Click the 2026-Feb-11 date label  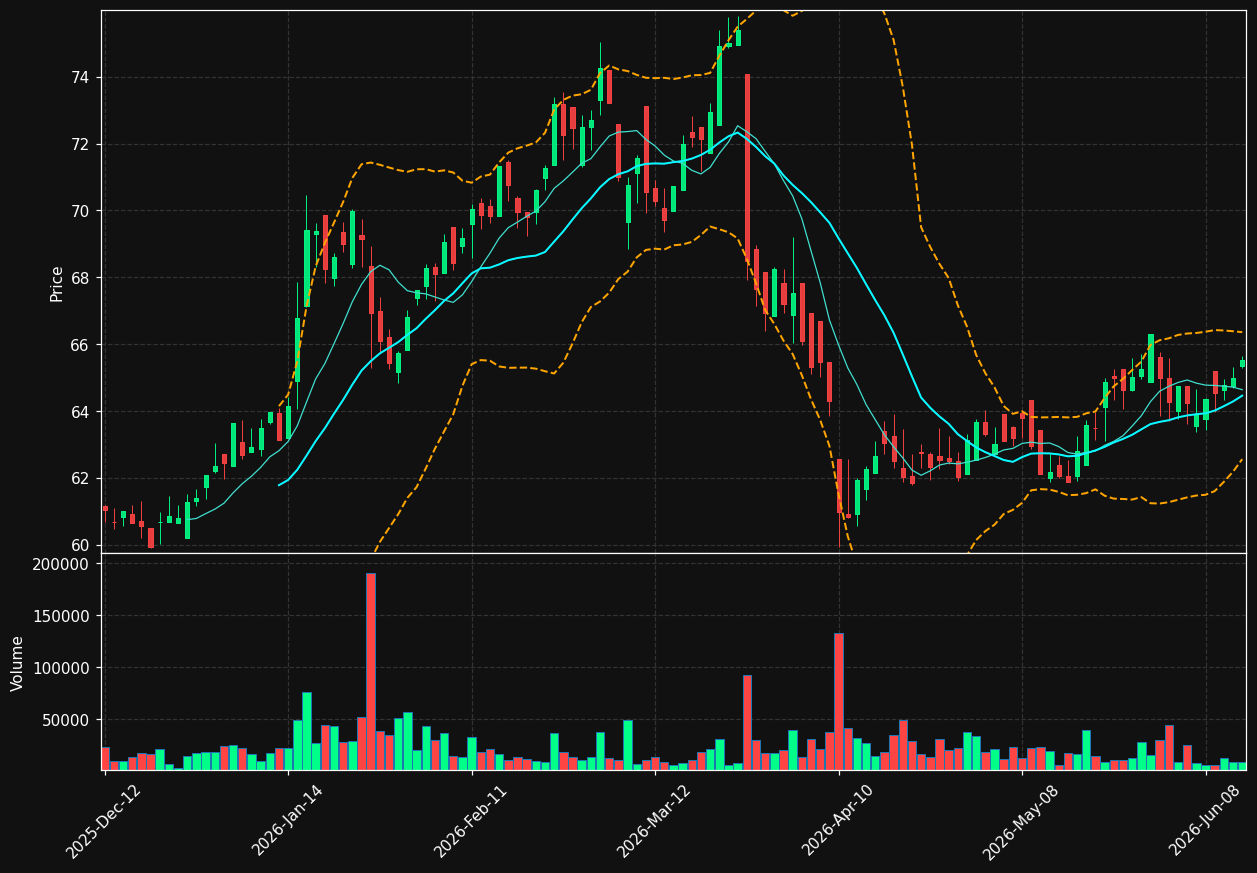point(471,820)
